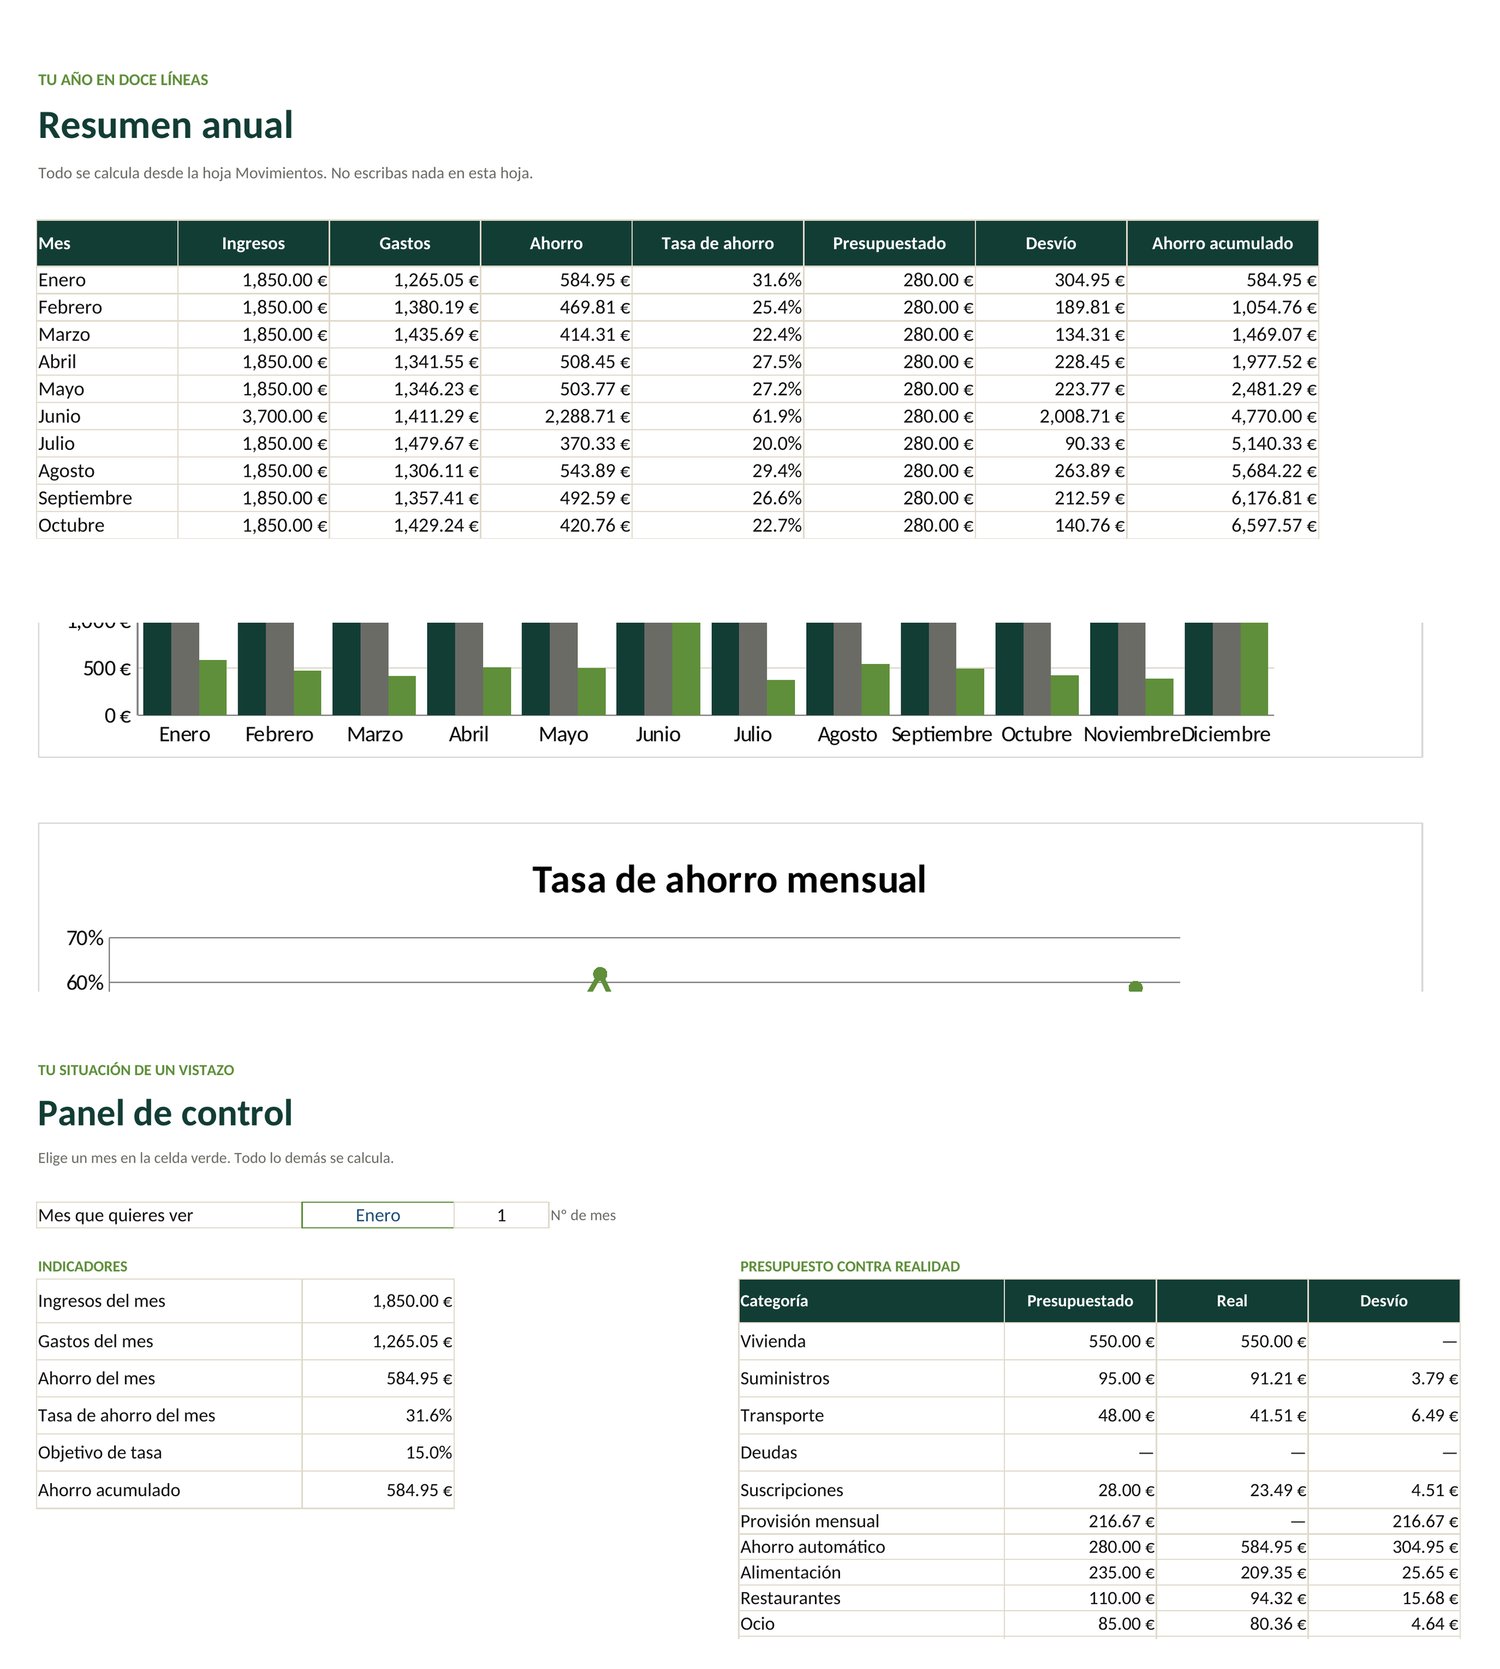
Task: Select the green Enero month cell
Action: [378, 1215]
